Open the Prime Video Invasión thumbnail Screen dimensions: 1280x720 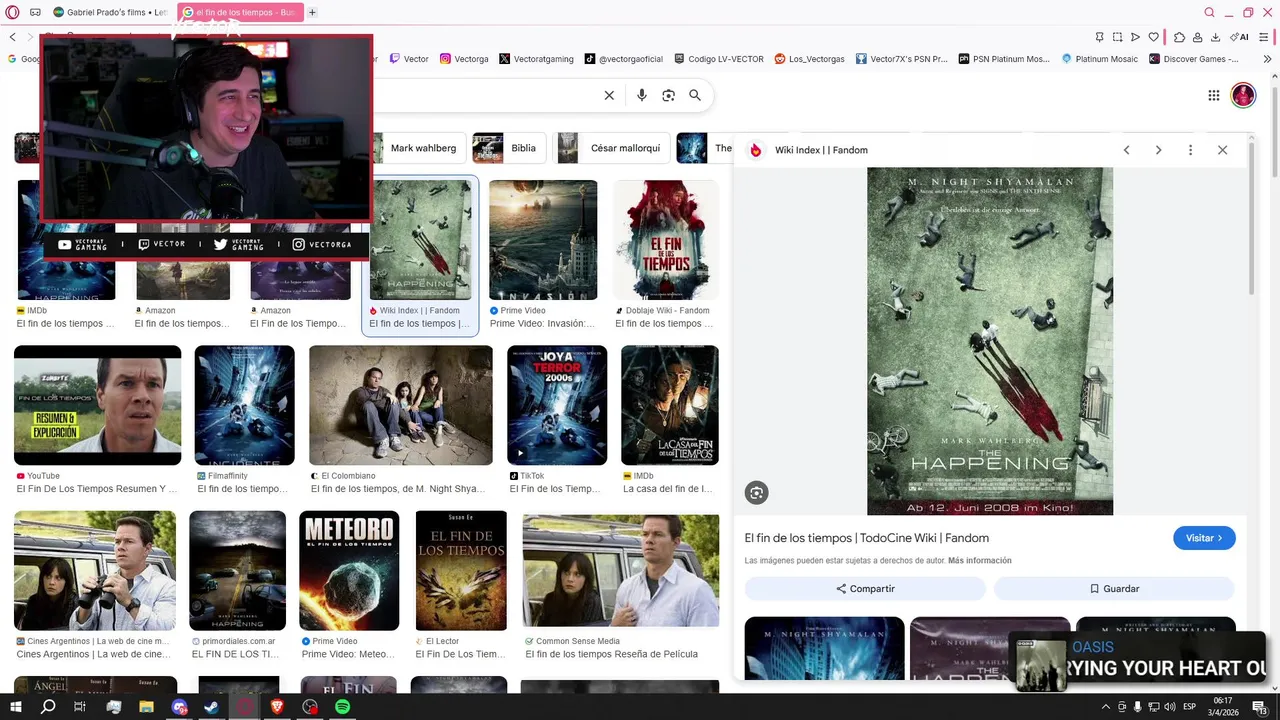tap(543, 240)
